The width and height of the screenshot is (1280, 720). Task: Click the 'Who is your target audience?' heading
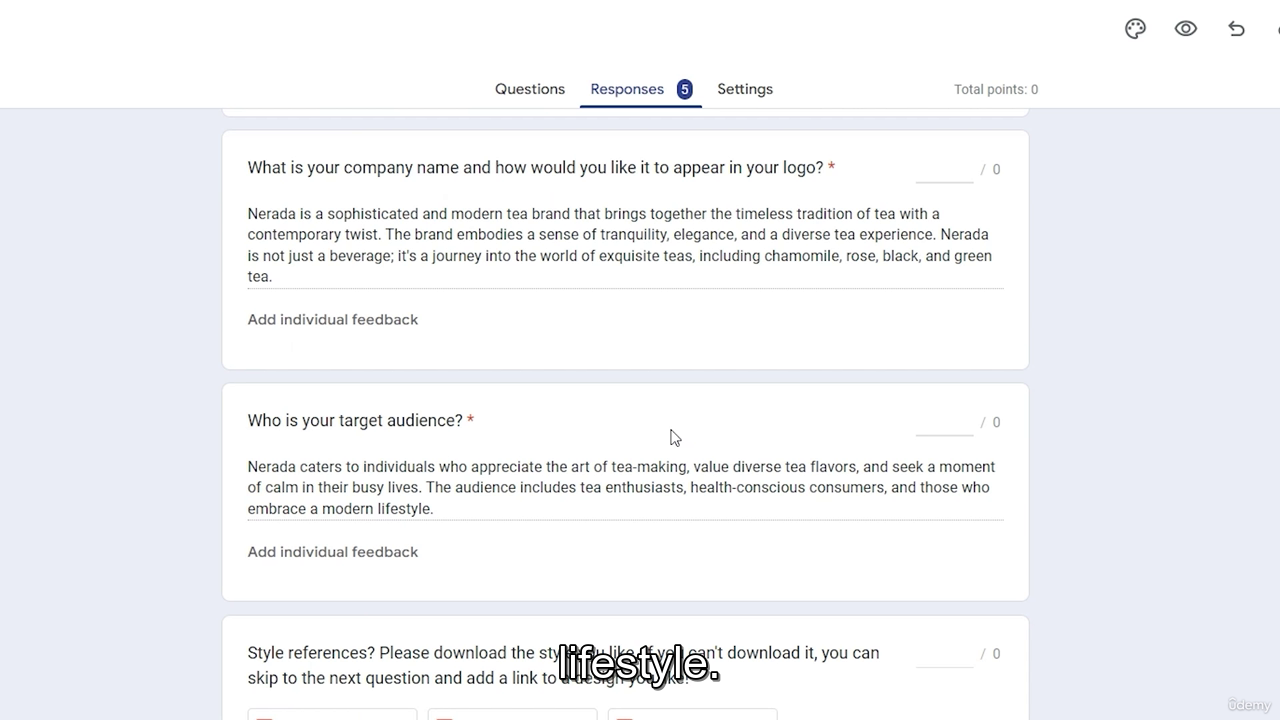[x=355, y=421]
